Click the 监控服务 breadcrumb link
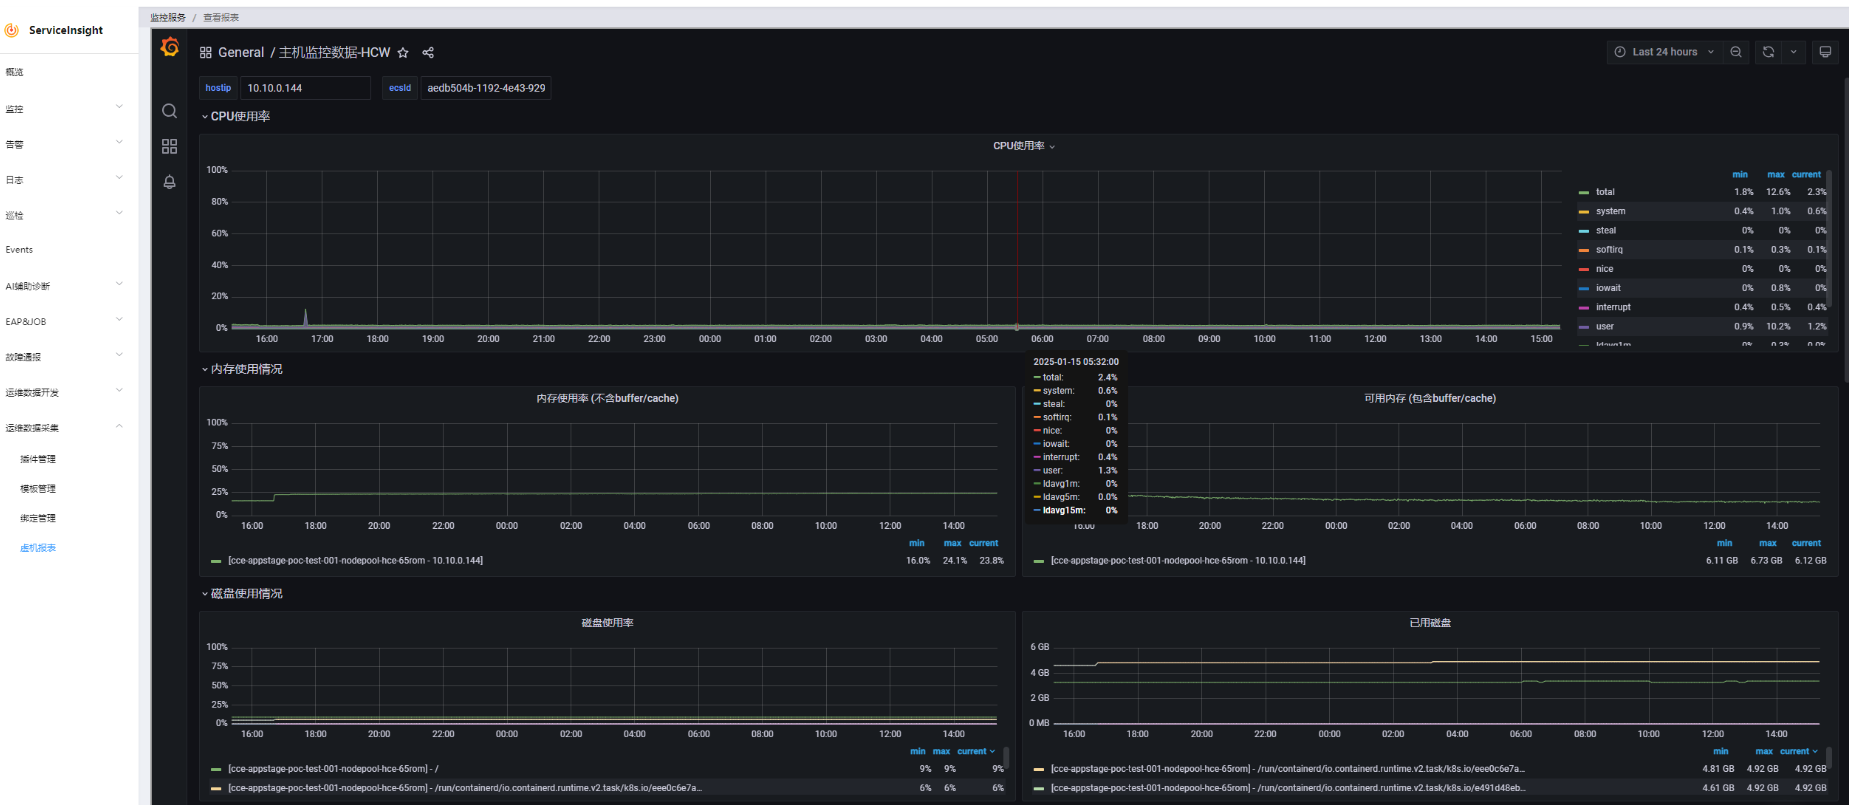This screenshot has height=805, width=1849. (x=168, y=18)
